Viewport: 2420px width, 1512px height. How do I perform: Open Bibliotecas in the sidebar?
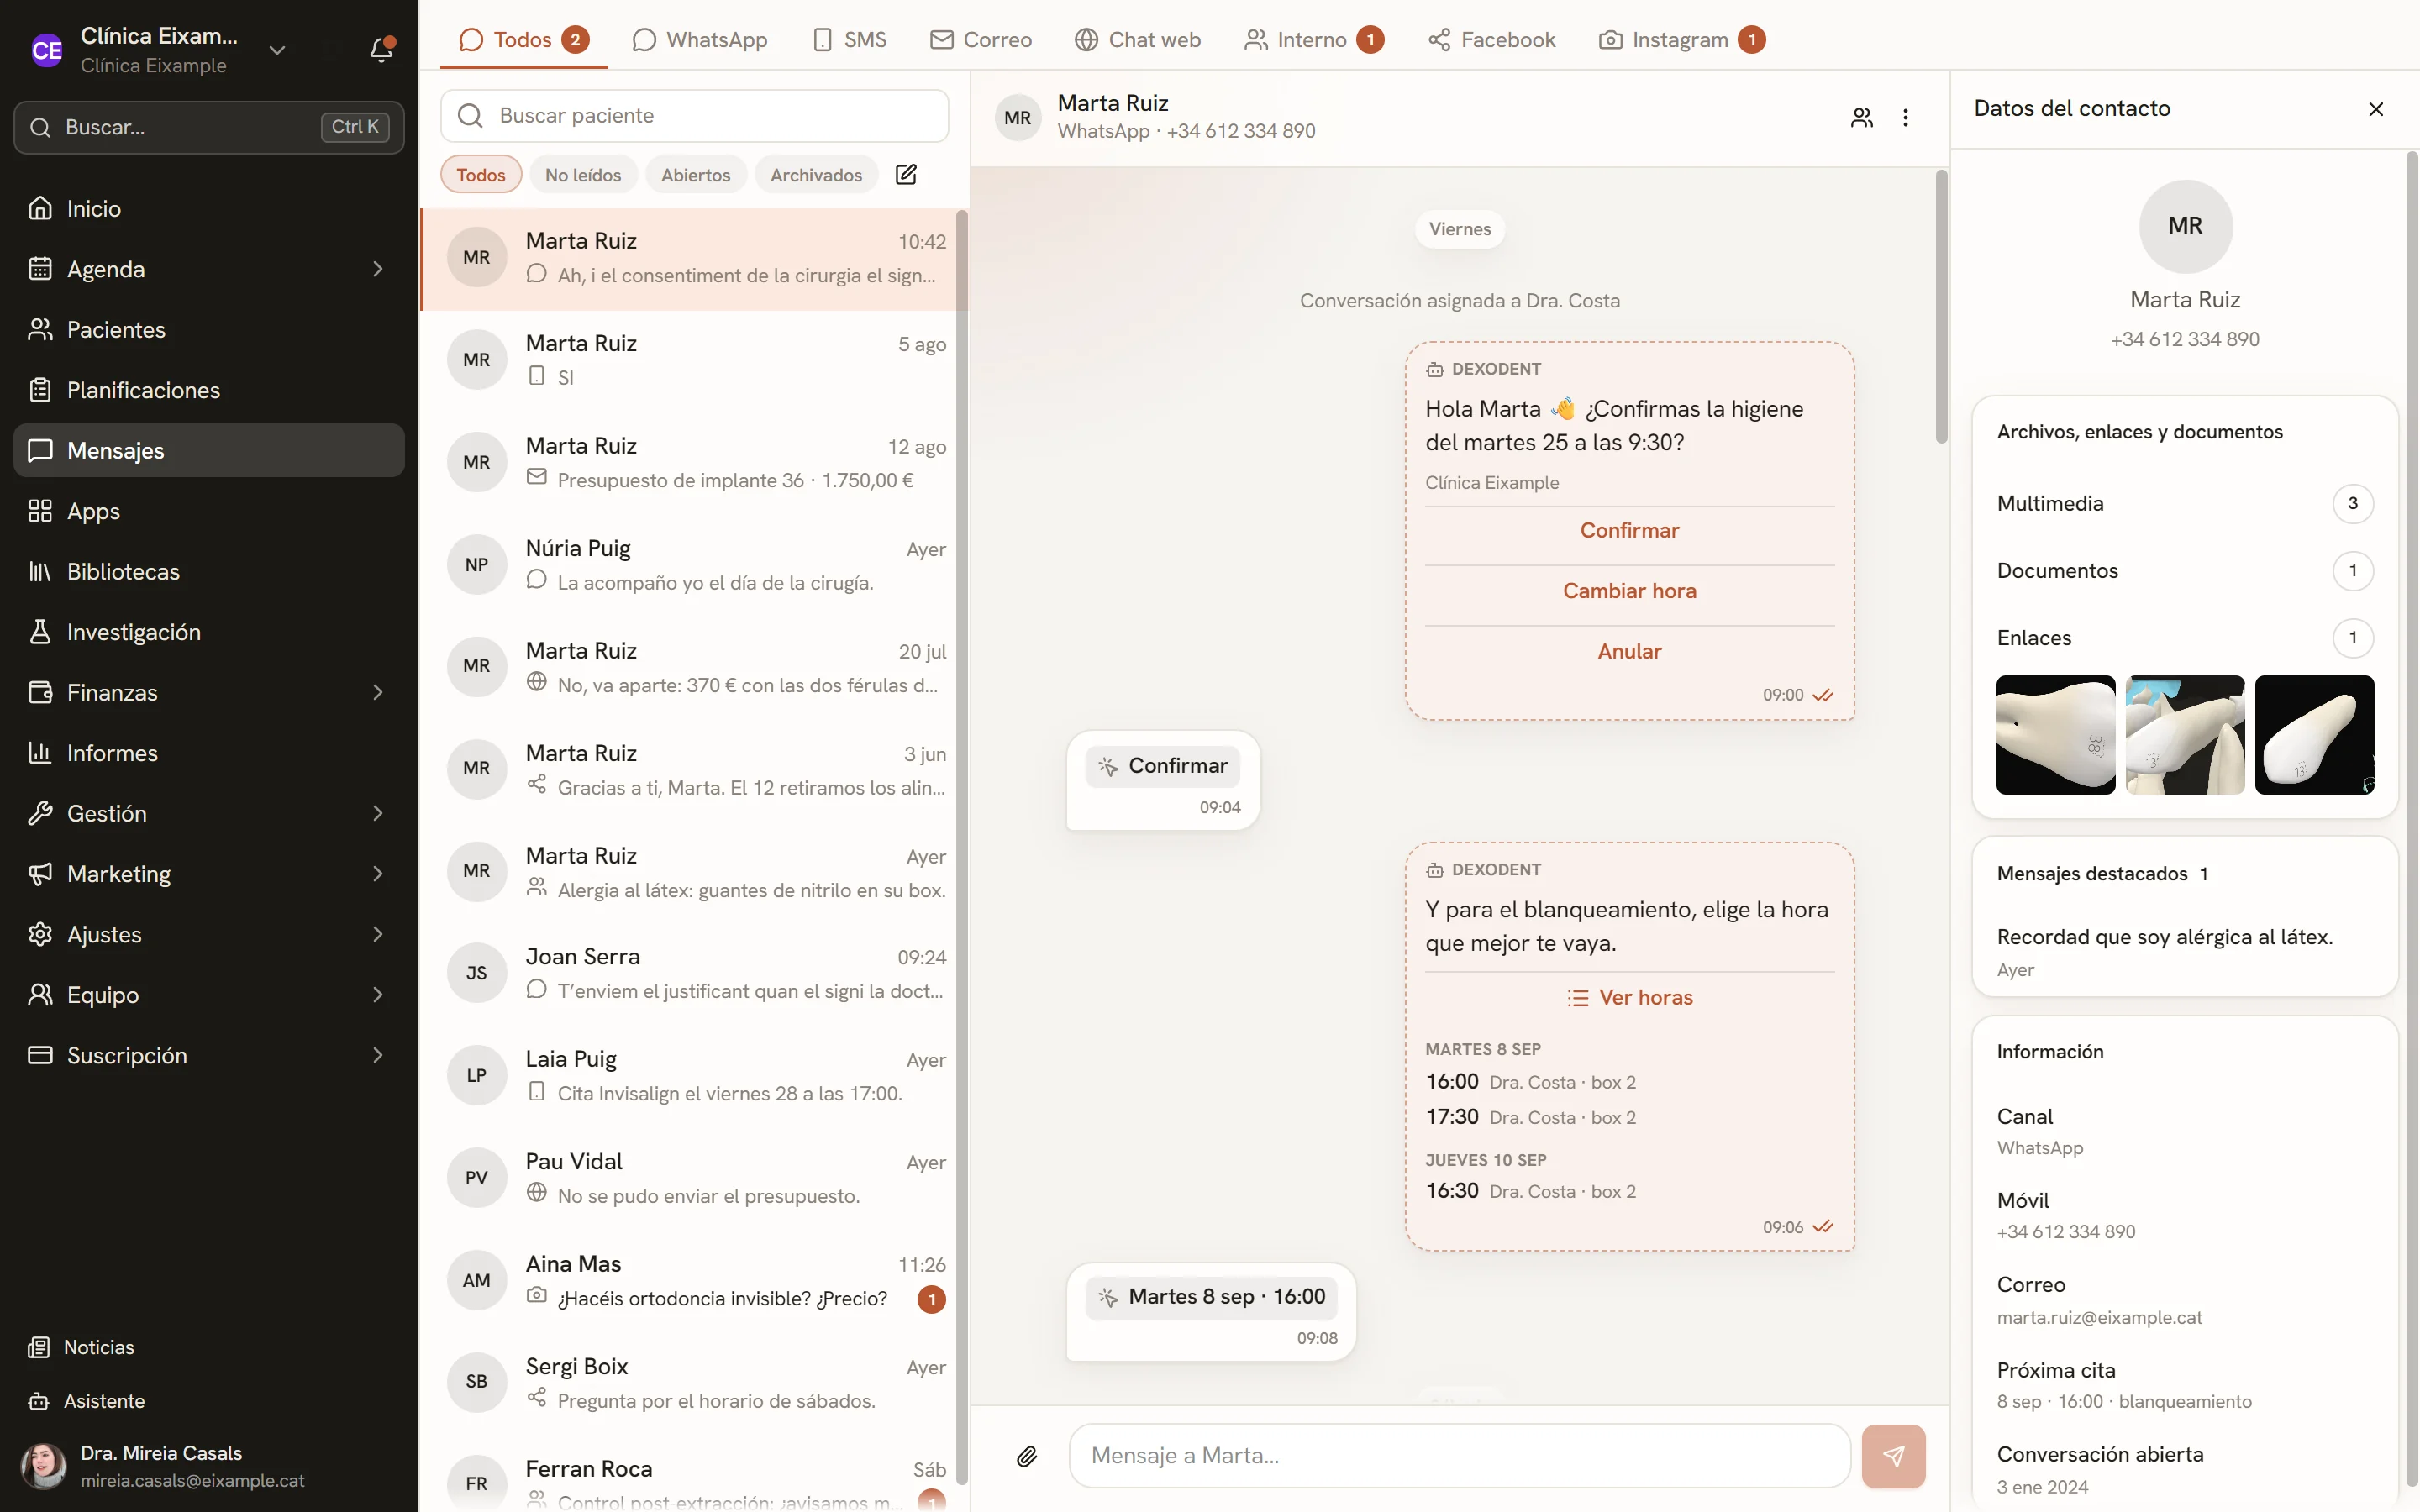click(209, 572)
